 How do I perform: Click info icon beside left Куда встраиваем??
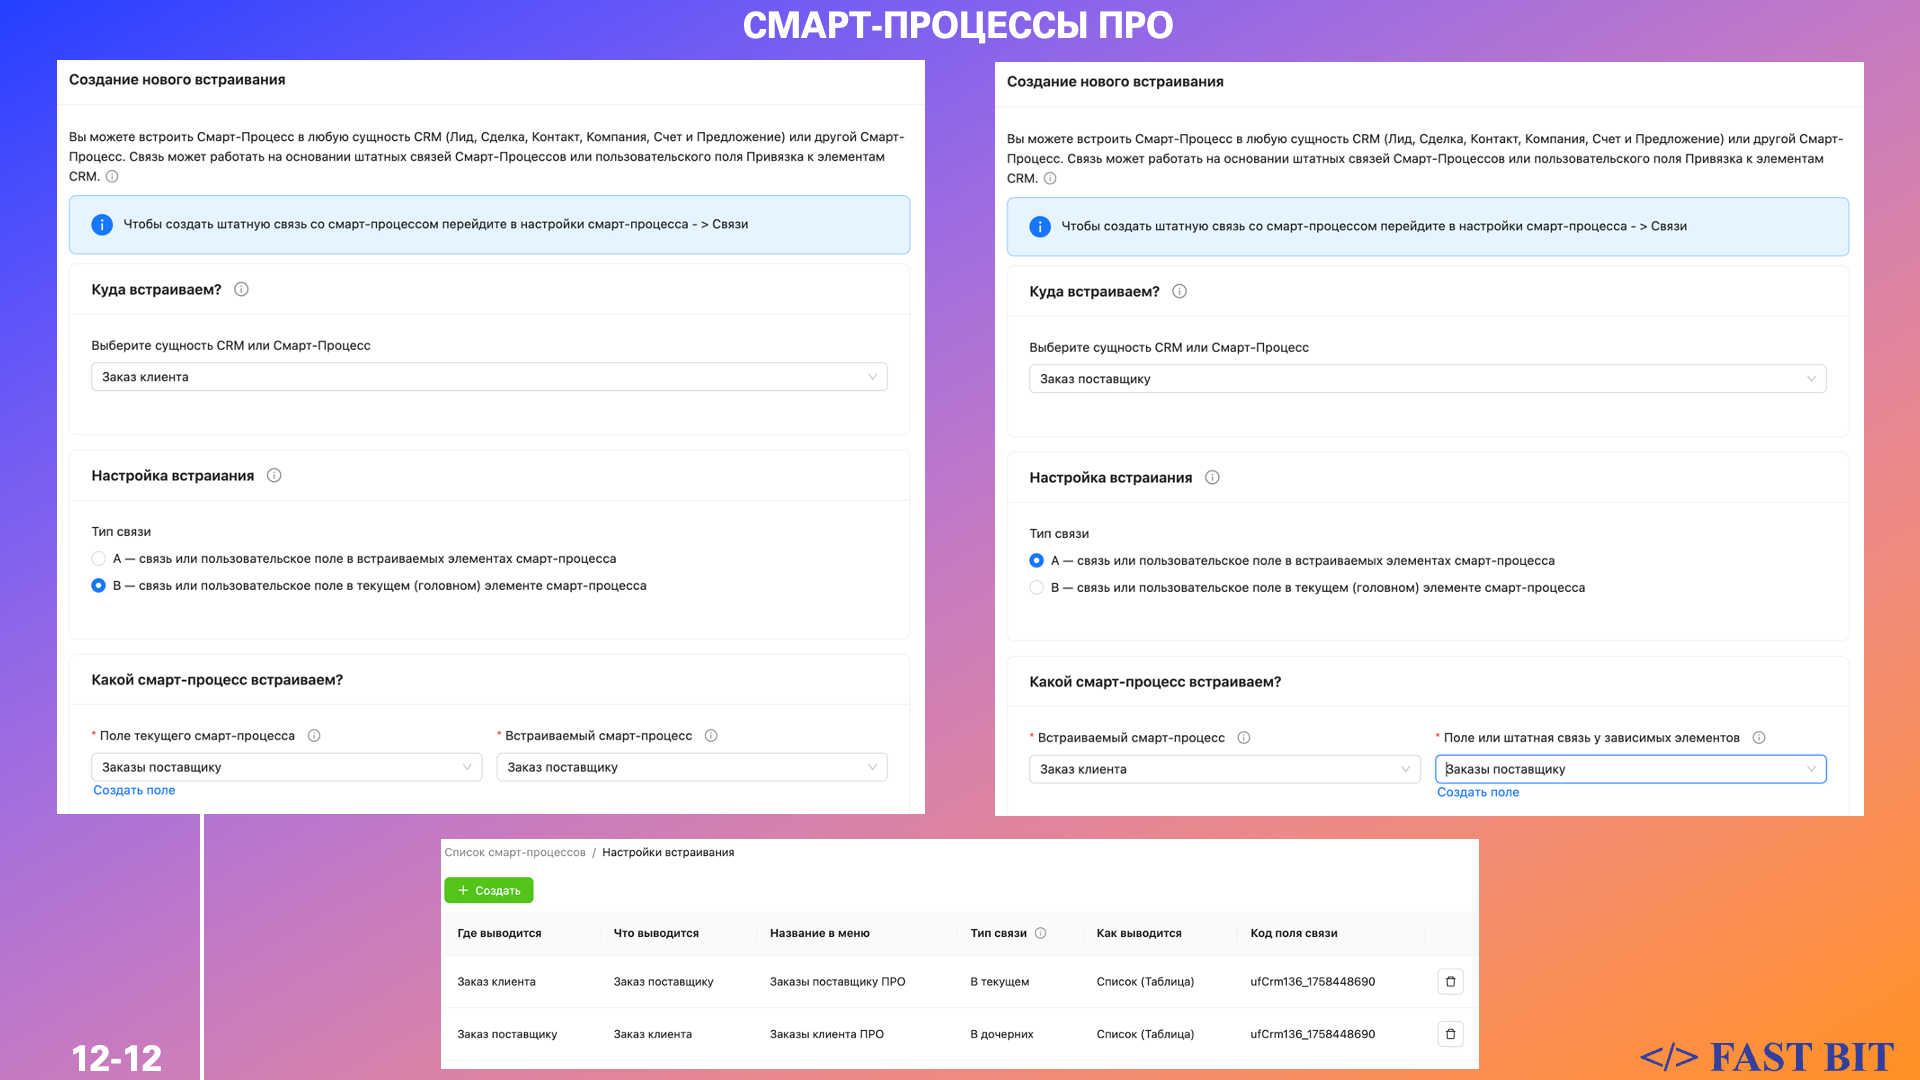pyautogui.click(x=241, y=290)
